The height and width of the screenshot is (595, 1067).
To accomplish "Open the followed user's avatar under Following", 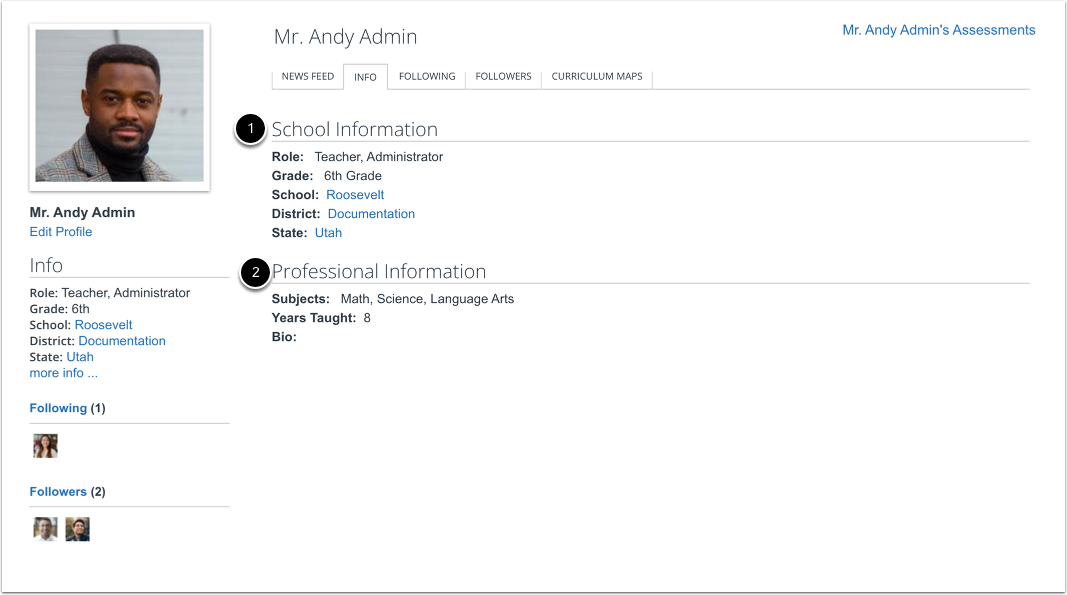I will pos(45,445).
